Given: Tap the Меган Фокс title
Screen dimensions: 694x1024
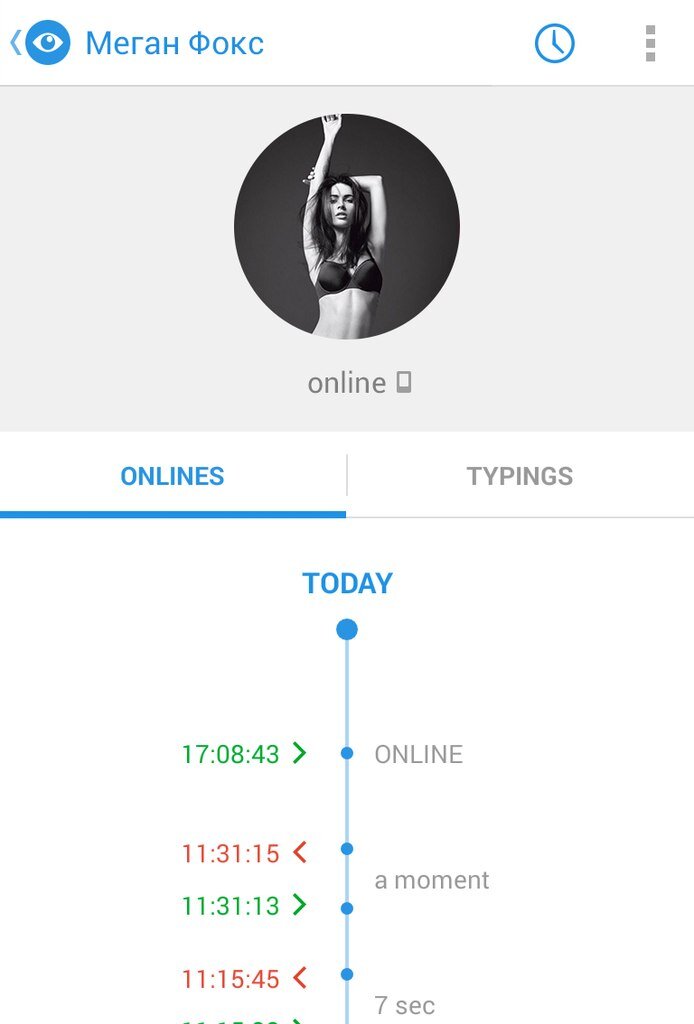Looking at the screenshot, I should coord(175,43).
